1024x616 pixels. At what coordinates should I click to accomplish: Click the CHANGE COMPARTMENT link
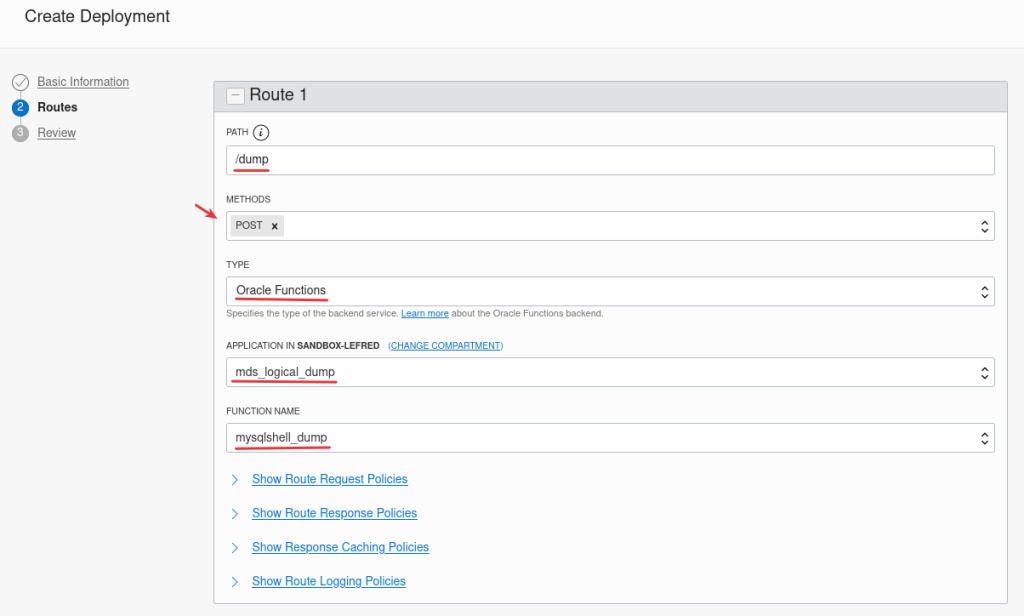coord(446,345)
